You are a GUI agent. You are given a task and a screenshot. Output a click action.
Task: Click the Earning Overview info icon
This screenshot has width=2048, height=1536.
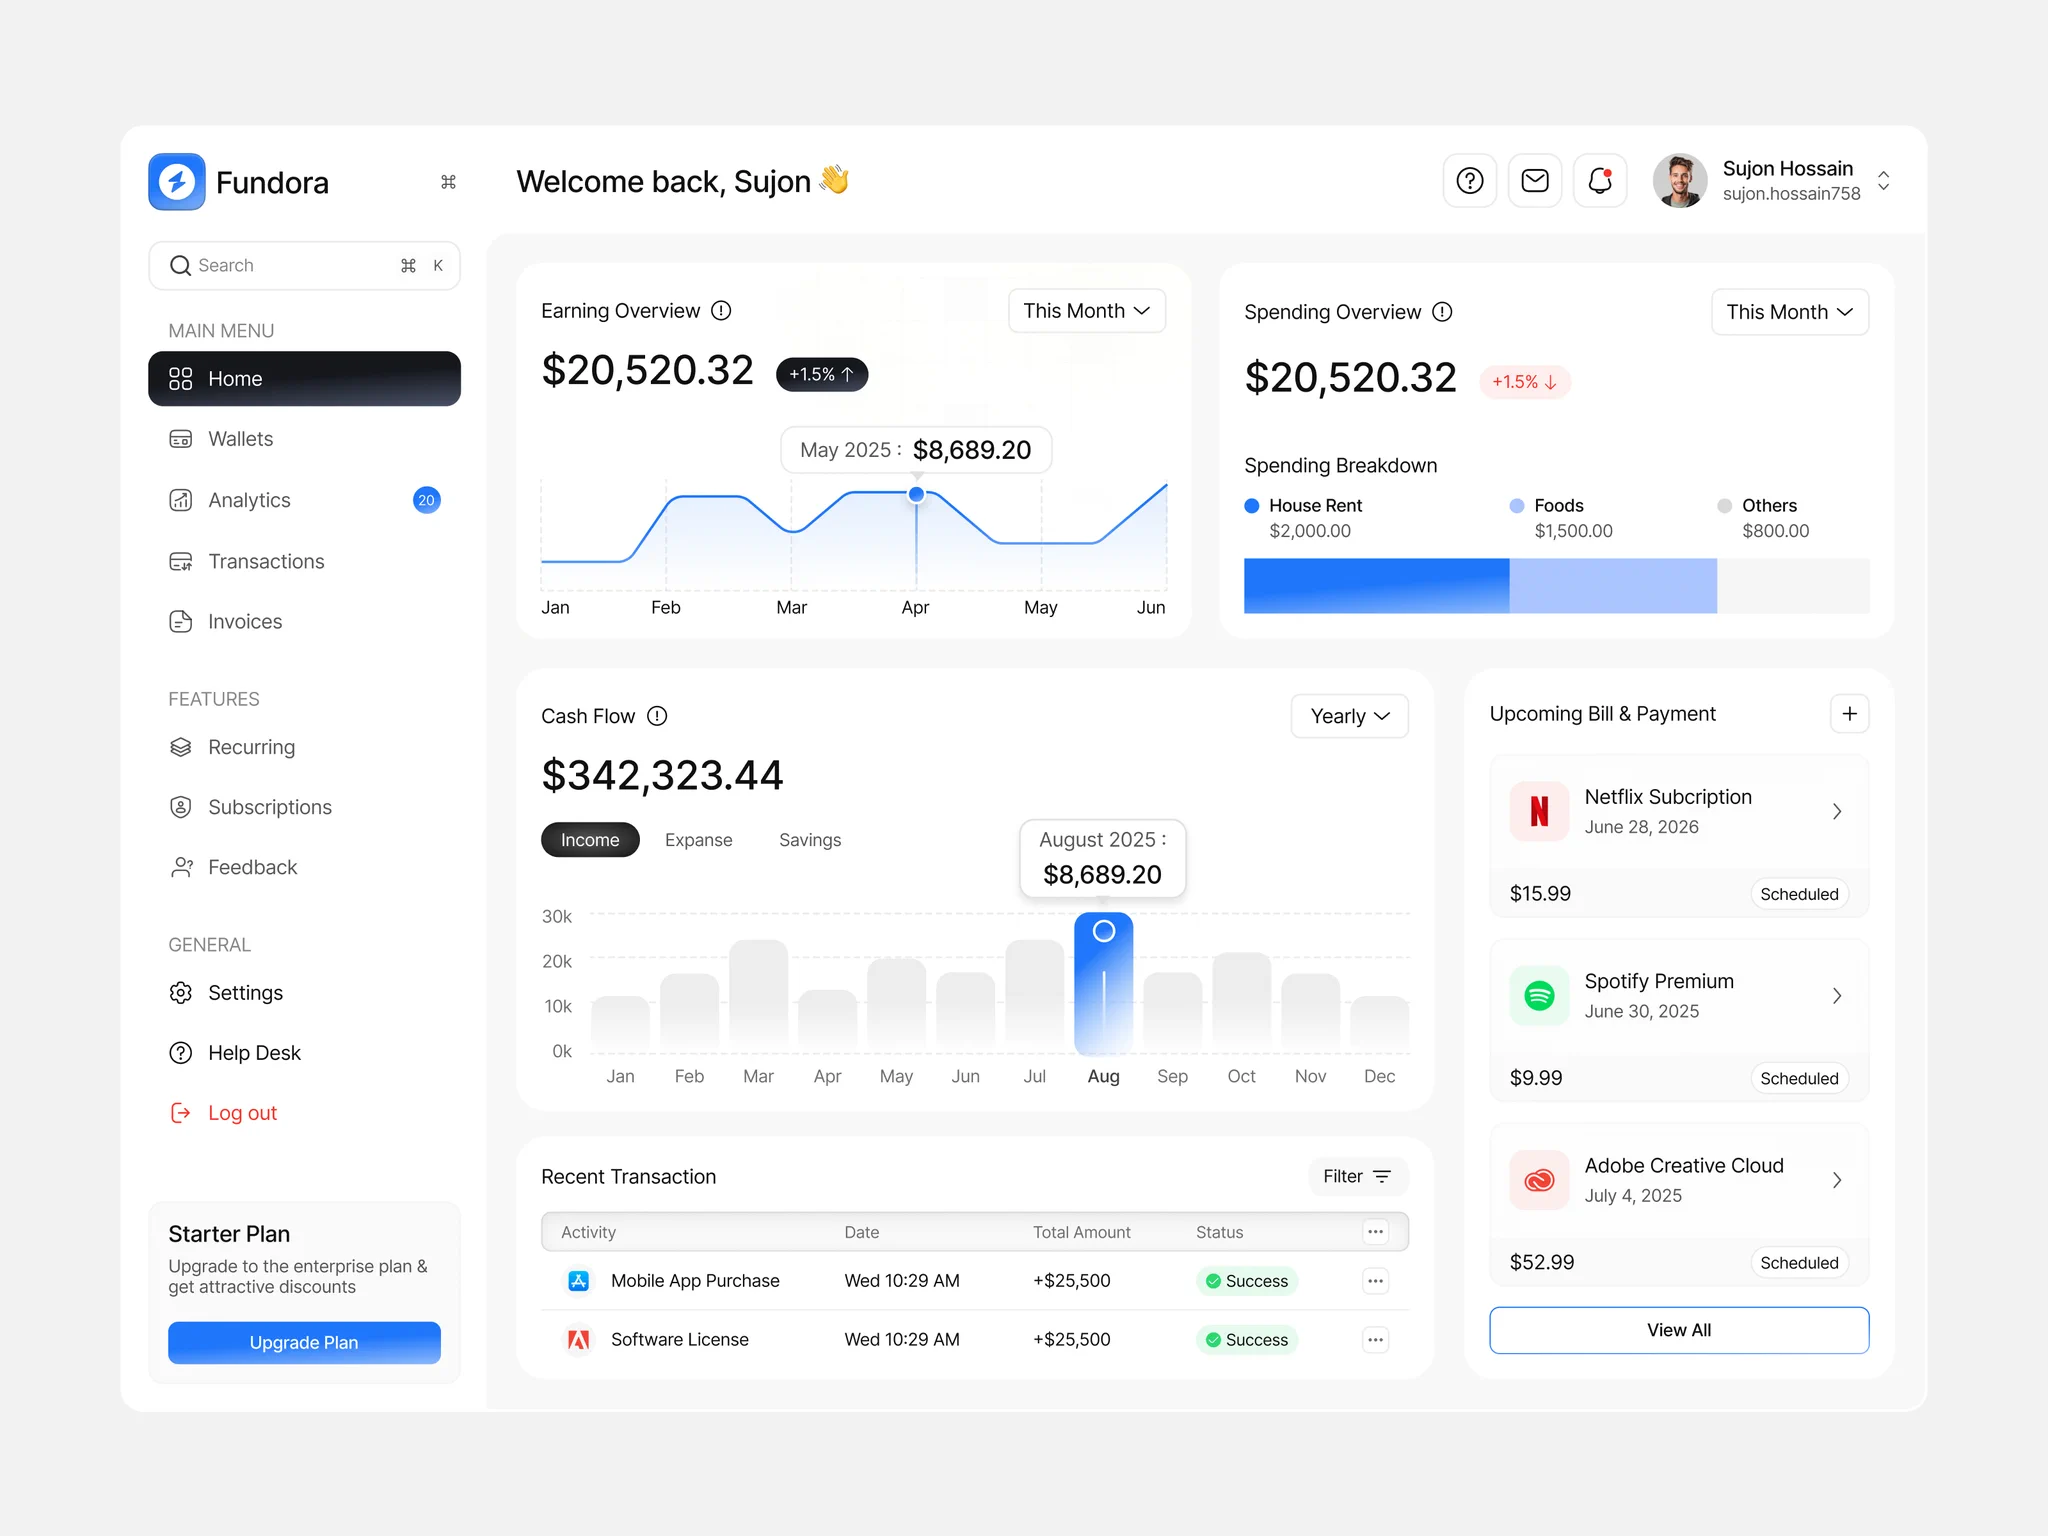[x=721, y=311]
